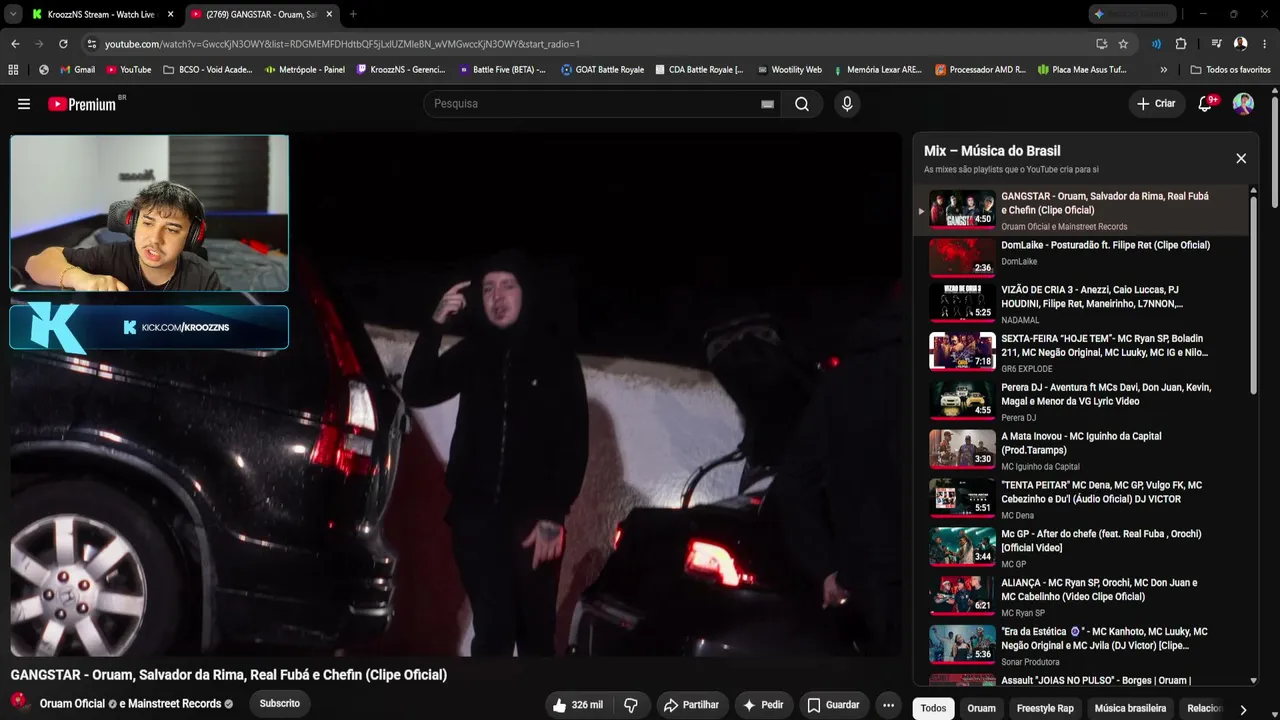Play Perera DJ - Aventura from the mix
1280x720 pixels.
(1082, 402)
